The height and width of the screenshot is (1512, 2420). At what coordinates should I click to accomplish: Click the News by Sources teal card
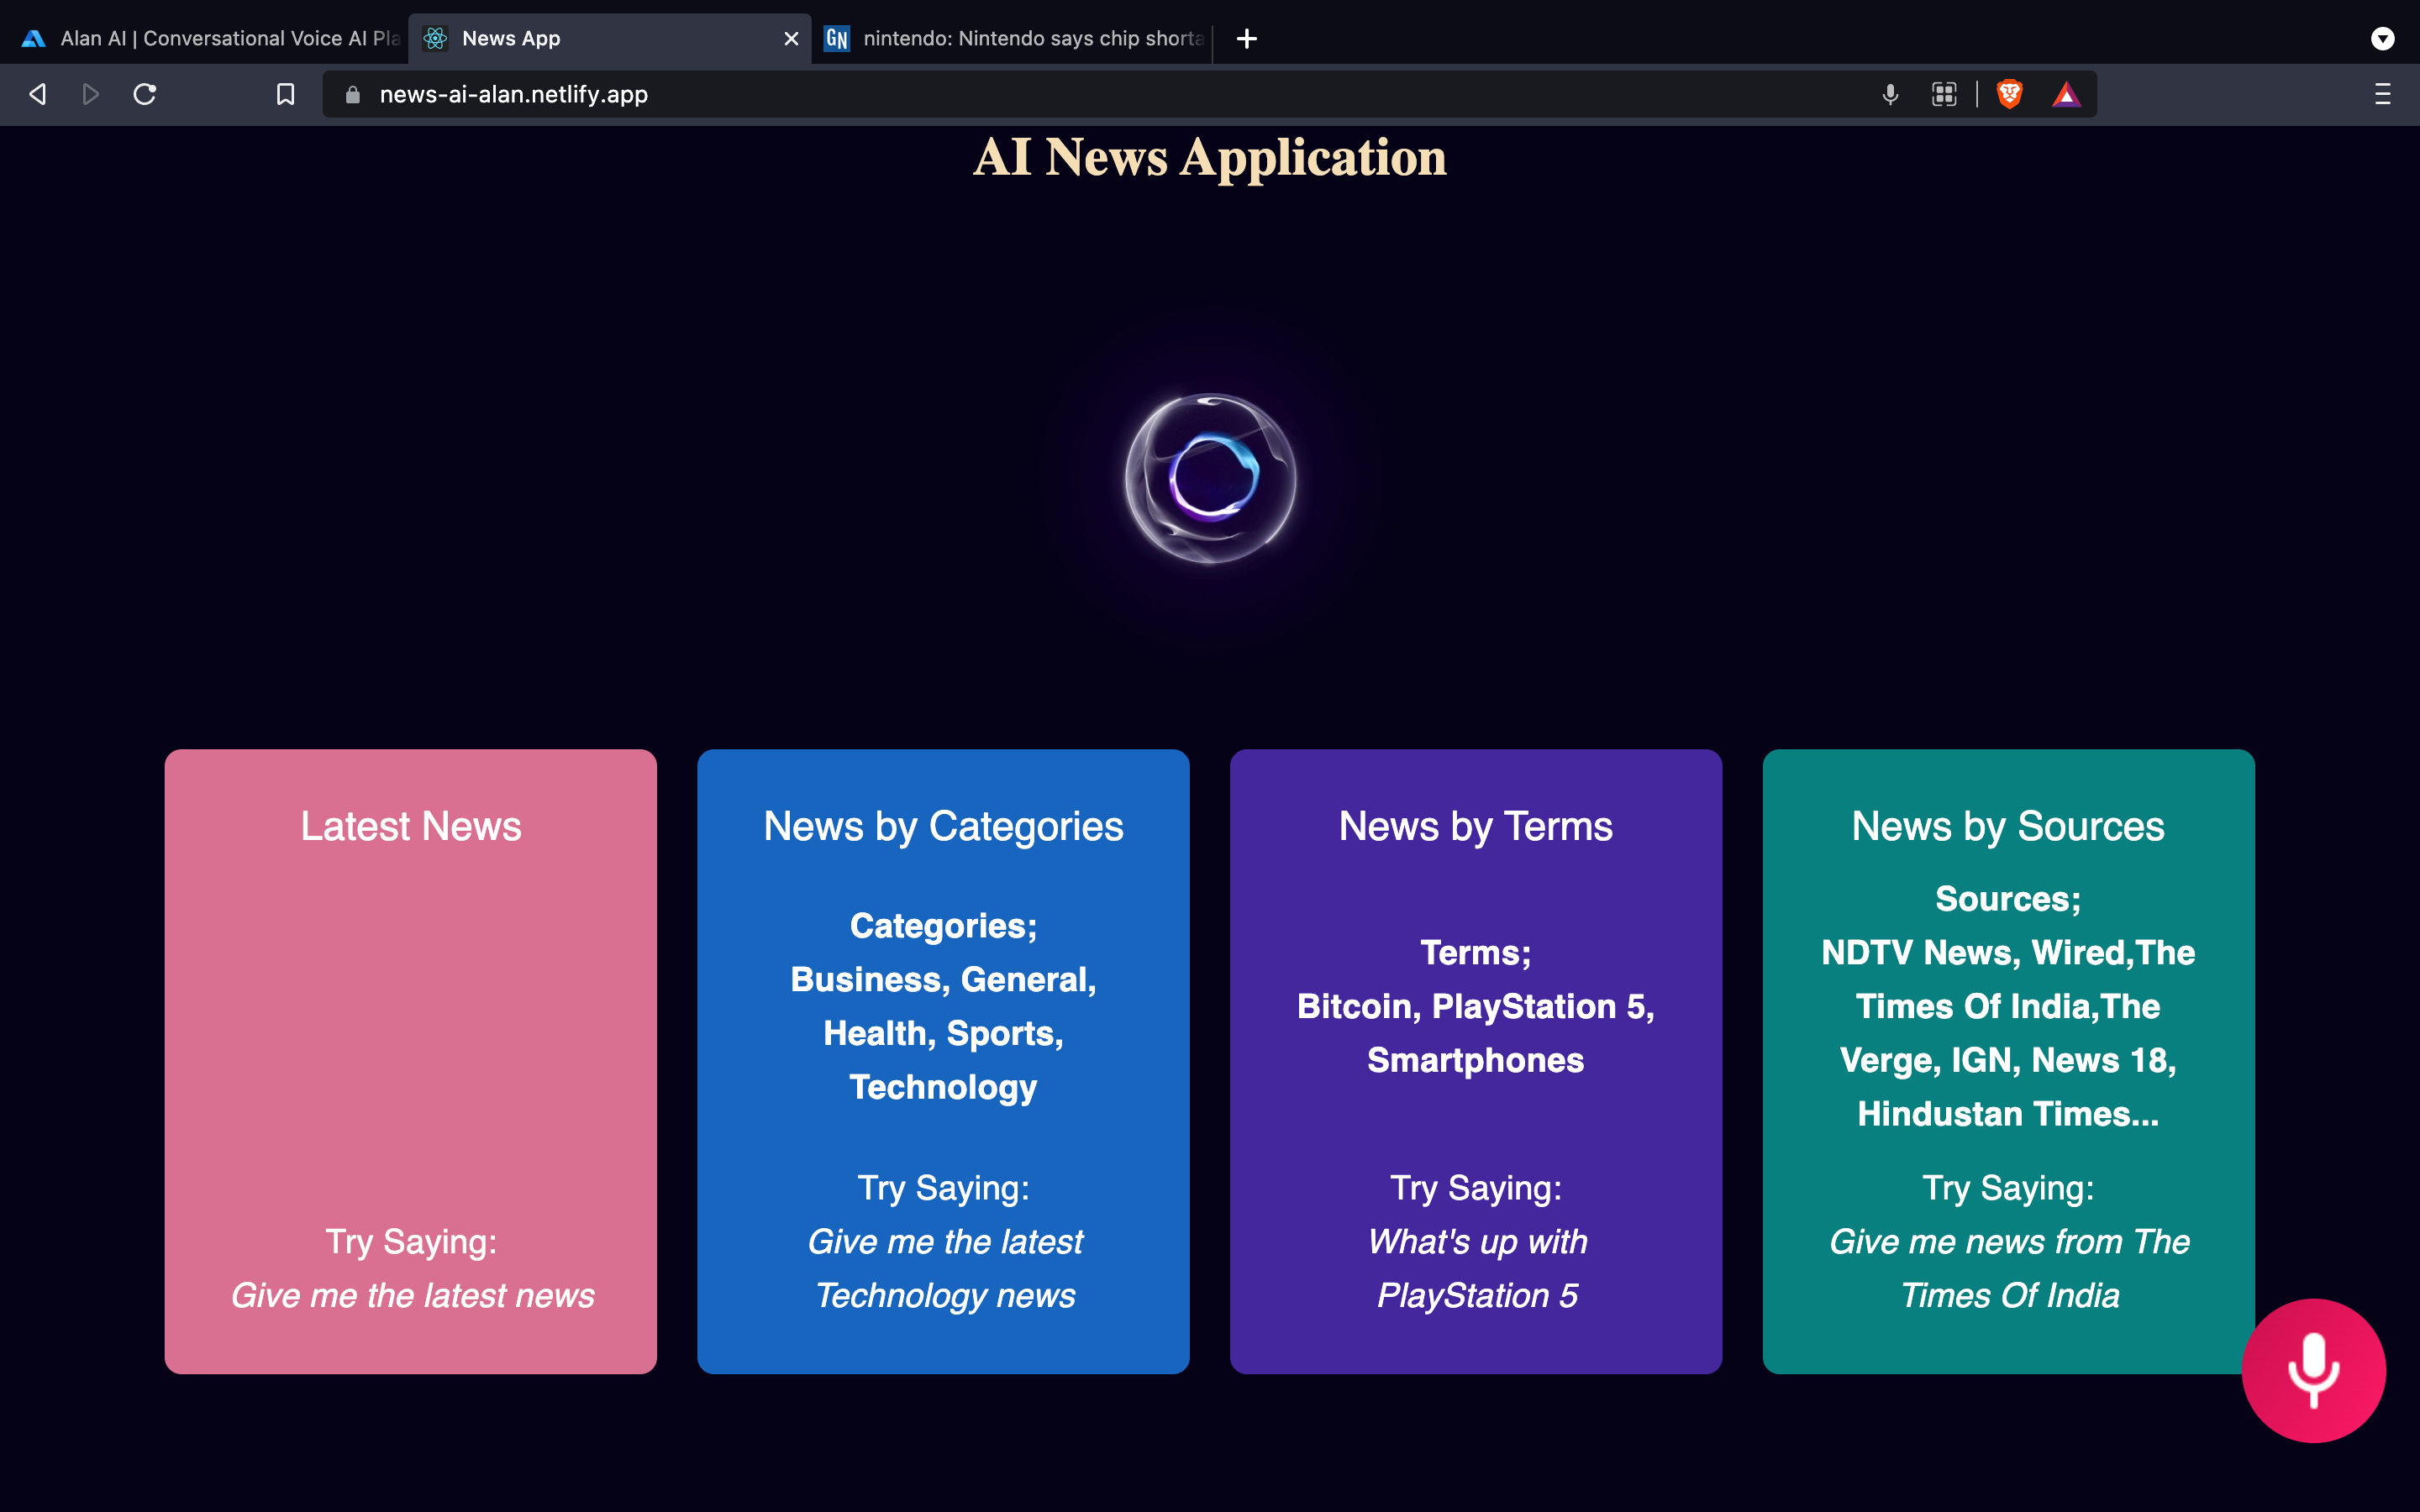[x=2007, y=1060]
